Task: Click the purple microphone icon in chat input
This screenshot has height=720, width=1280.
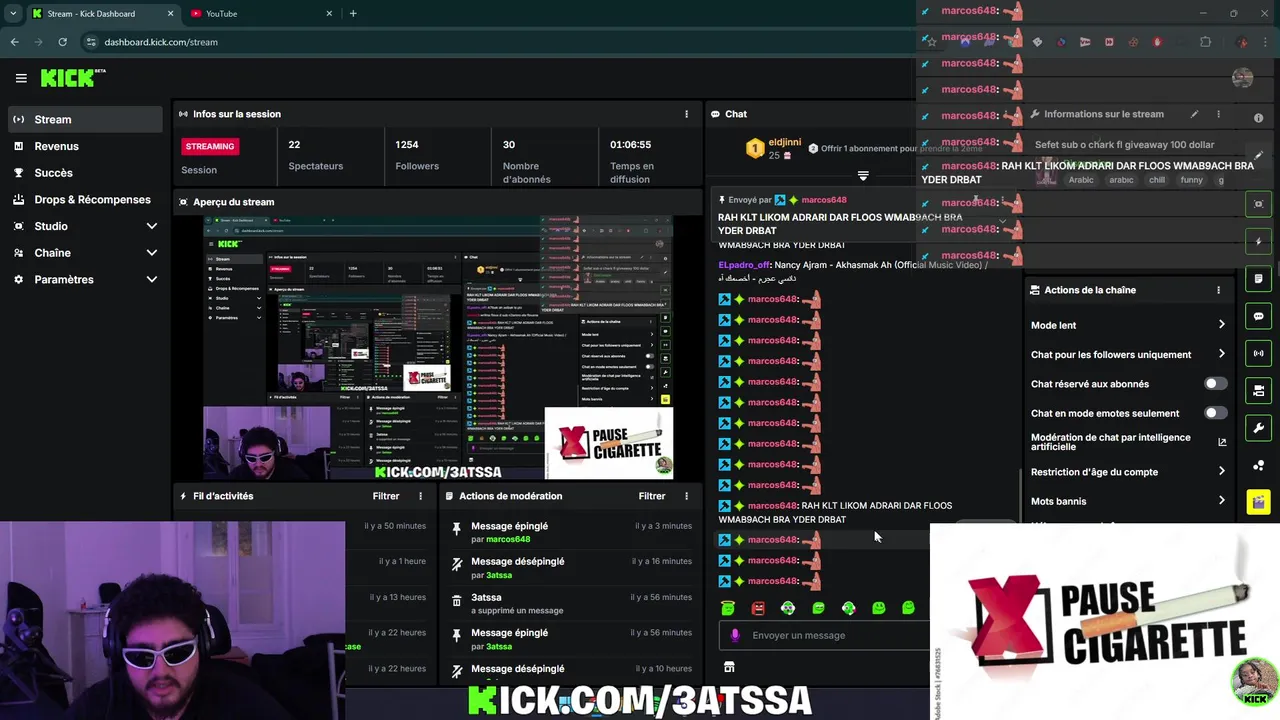Action: coord(735,635)
